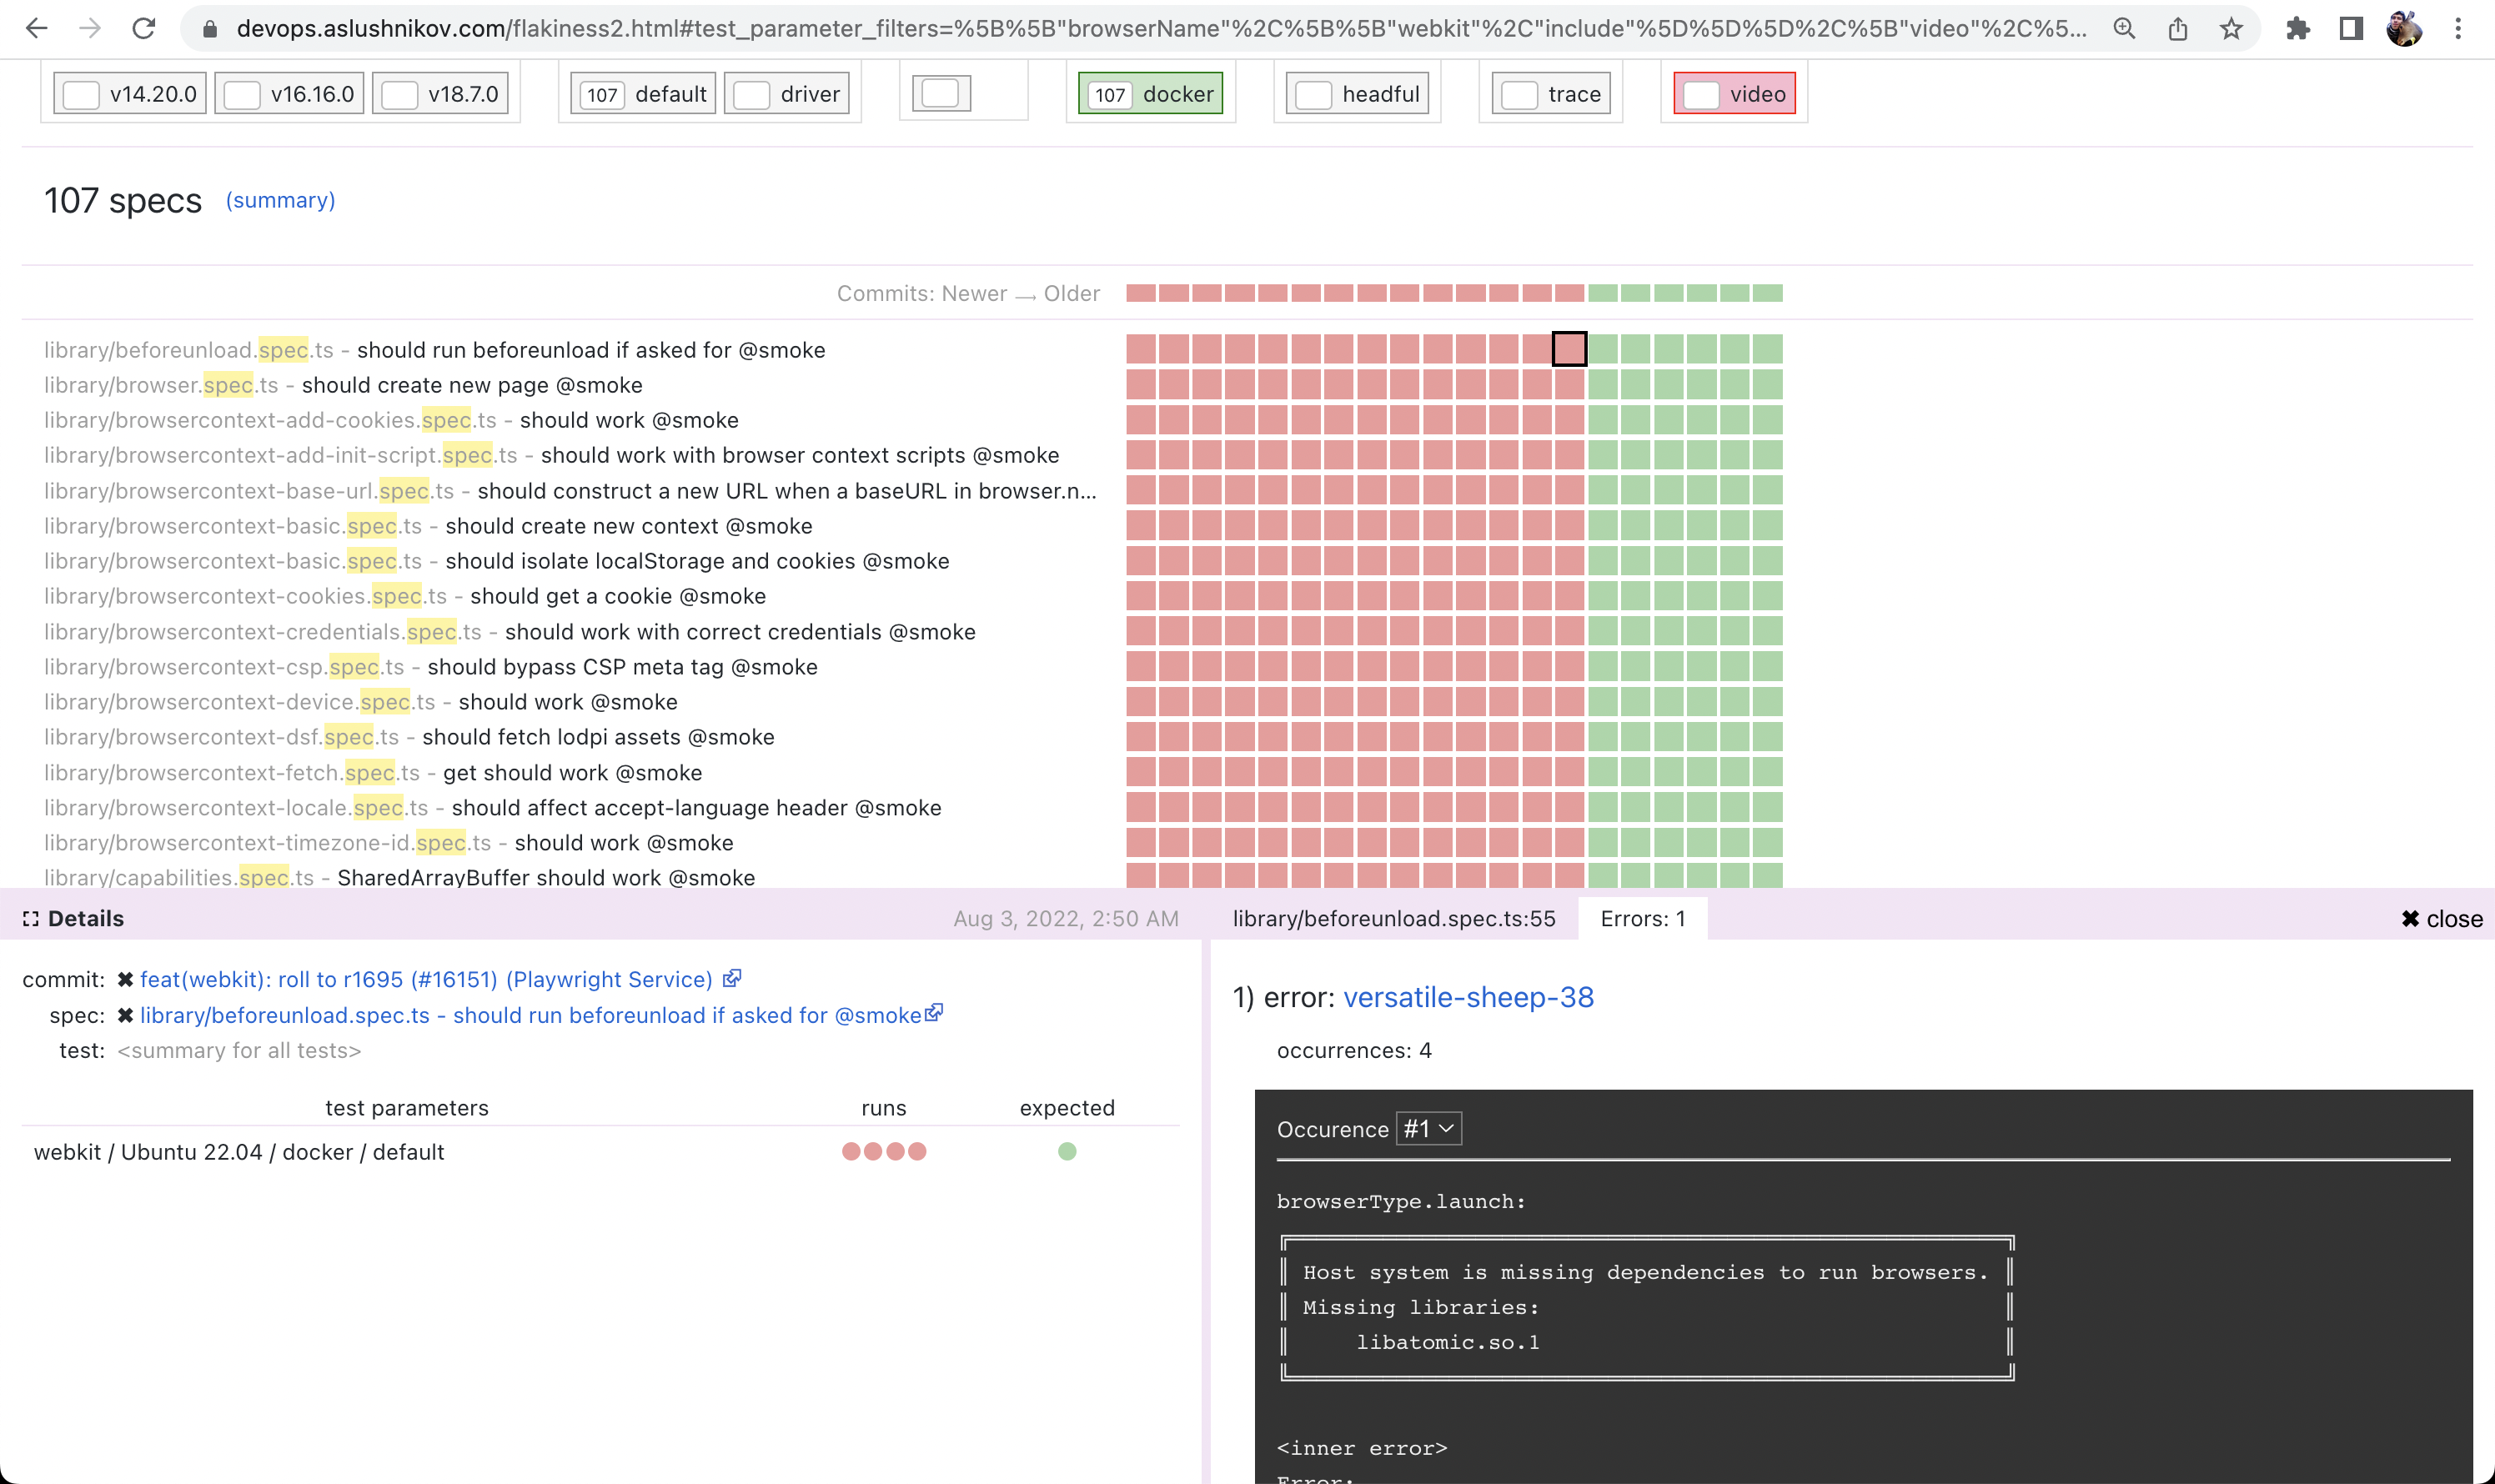Switch to the Errors: 1 tab
This screenshot has height=1484, width=2495.
pos(1641,918)
